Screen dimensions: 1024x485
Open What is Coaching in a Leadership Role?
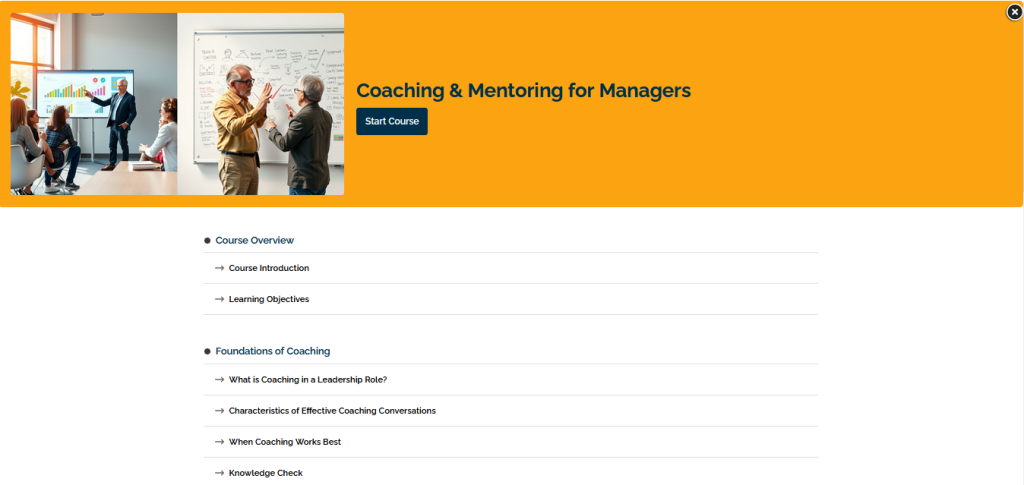[307, 380]
